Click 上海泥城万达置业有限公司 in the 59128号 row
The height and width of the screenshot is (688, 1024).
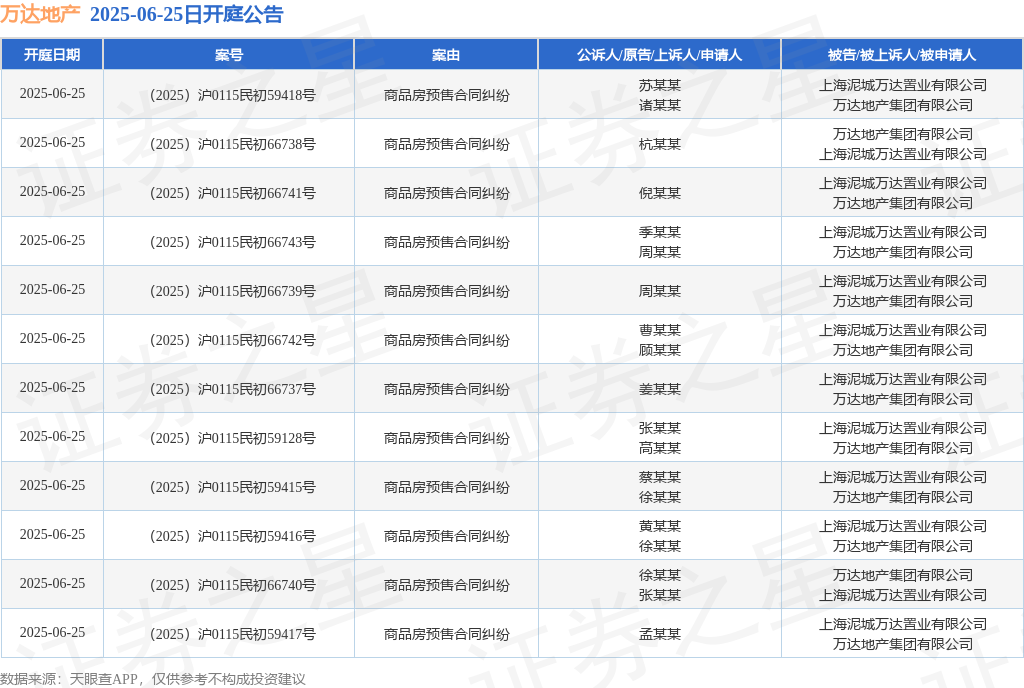[x=903, y=428]
